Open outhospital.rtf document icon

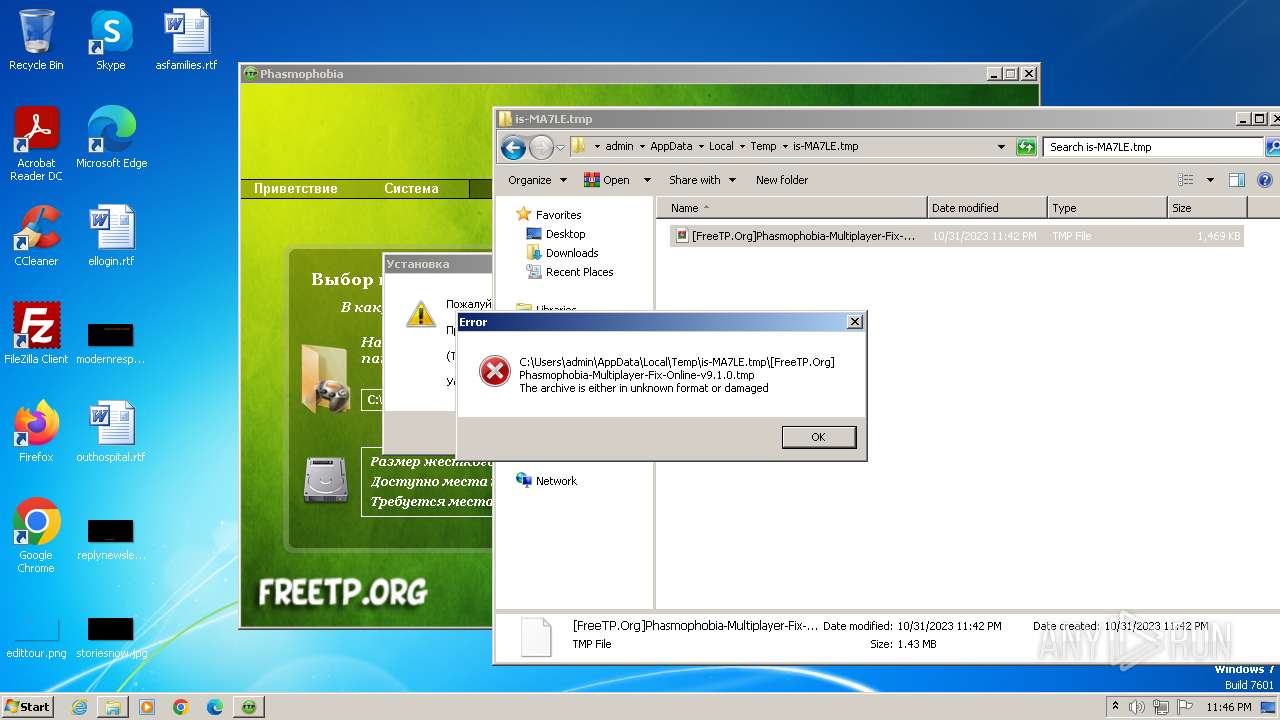pyautogui.click(x=111, y=432)
